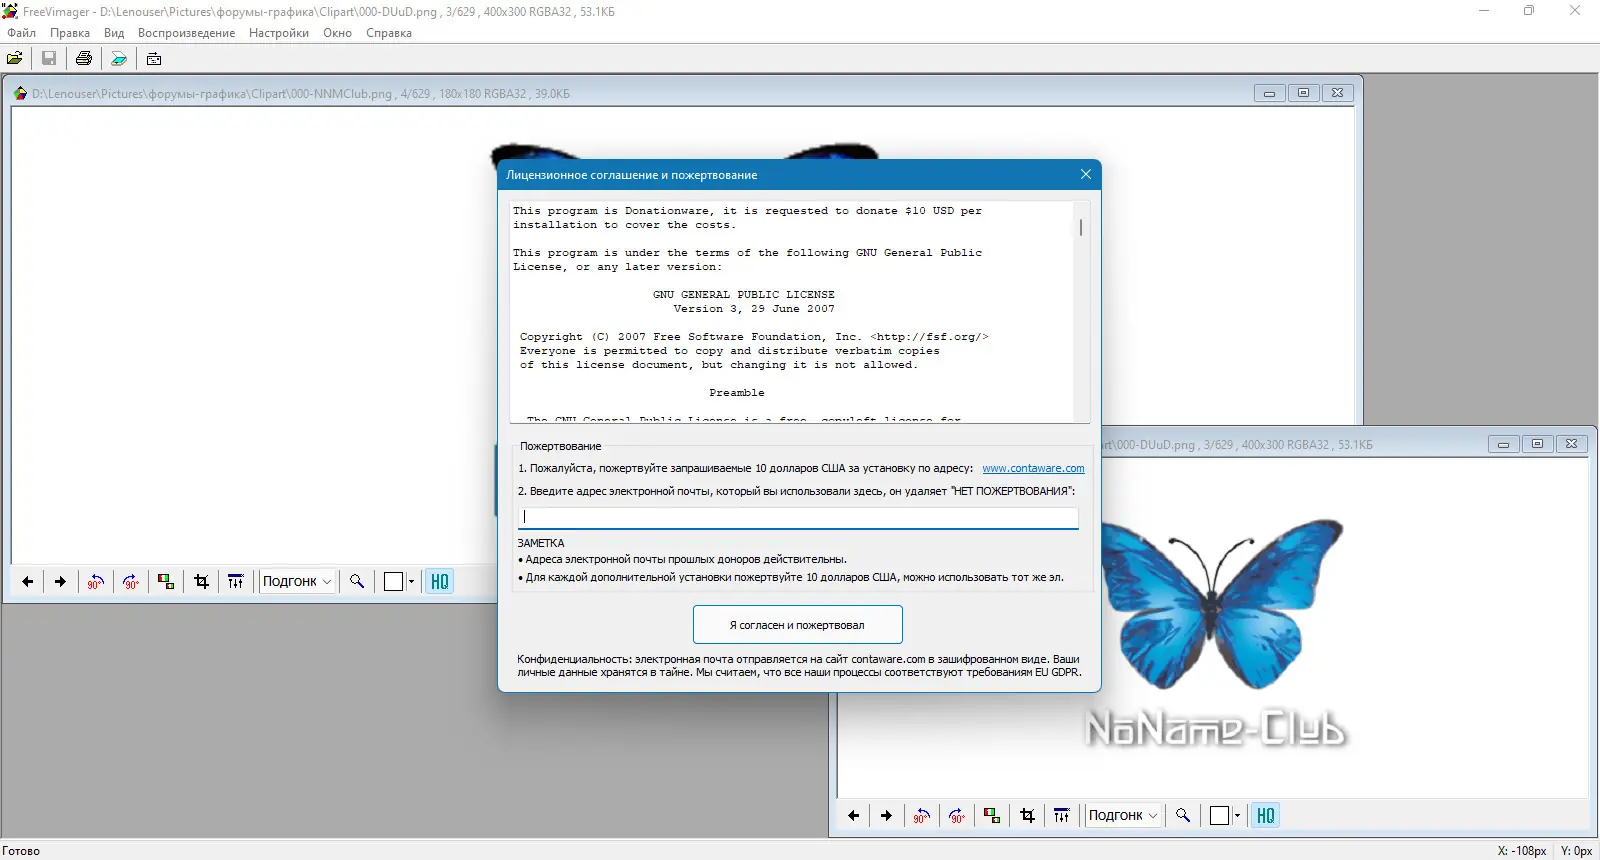Pick the white background swatch in DUuD window
The height and width of the screenshot is (860, 1600).
[x=1220, y=816]
